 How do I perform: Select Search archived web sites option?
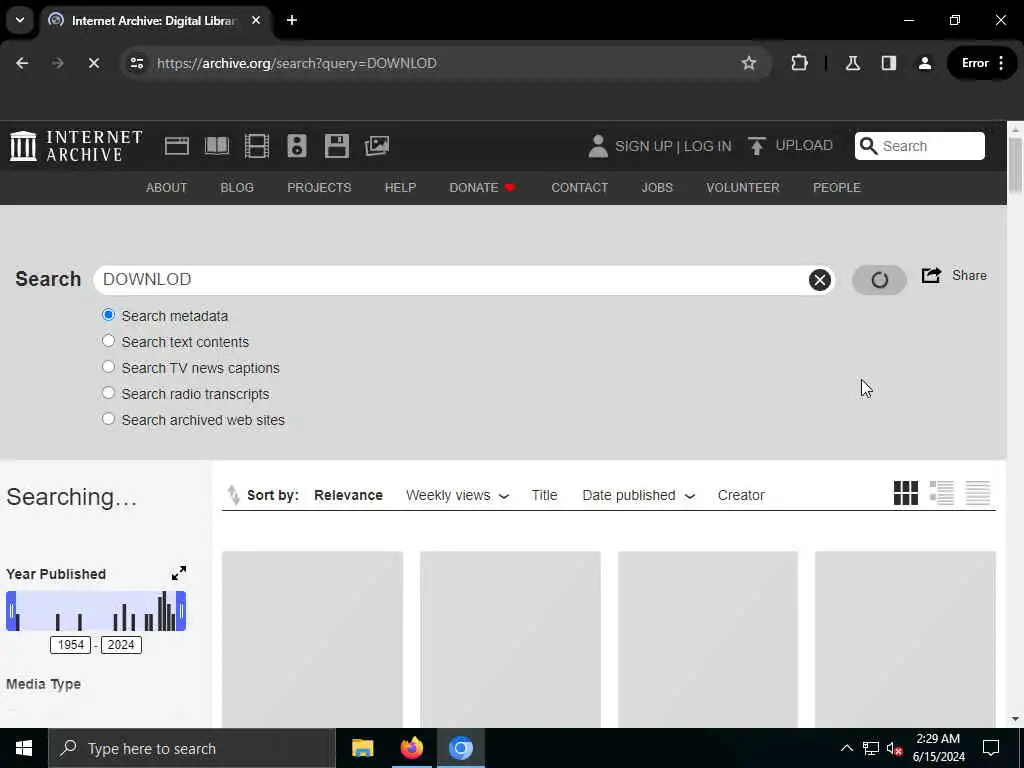click(x=108, y=419)
